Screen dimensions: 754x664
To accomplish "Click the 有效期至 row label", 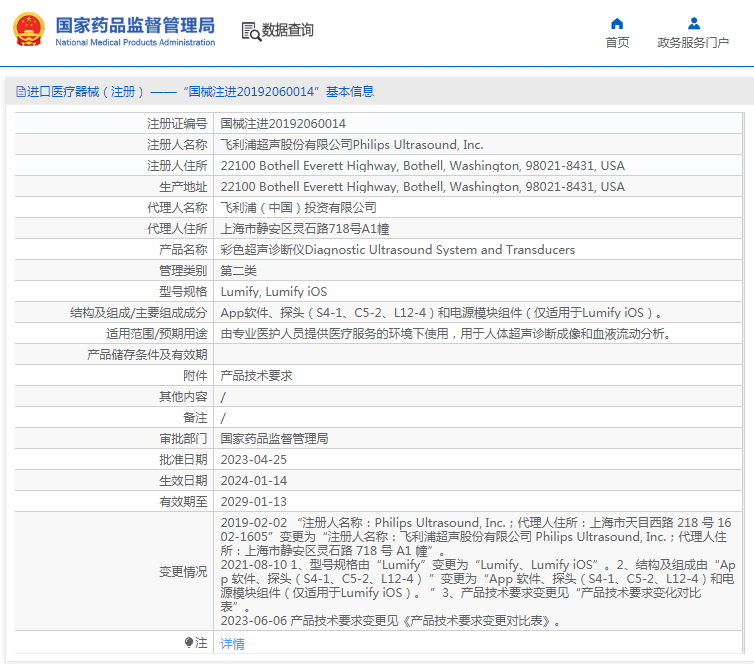I will coord(183,501).
